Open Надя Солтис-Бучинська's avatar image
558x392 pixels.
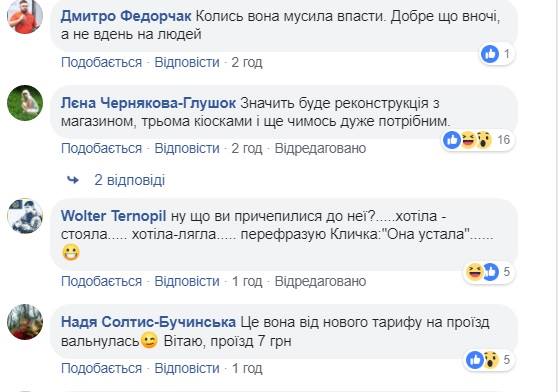pos(25,322)
